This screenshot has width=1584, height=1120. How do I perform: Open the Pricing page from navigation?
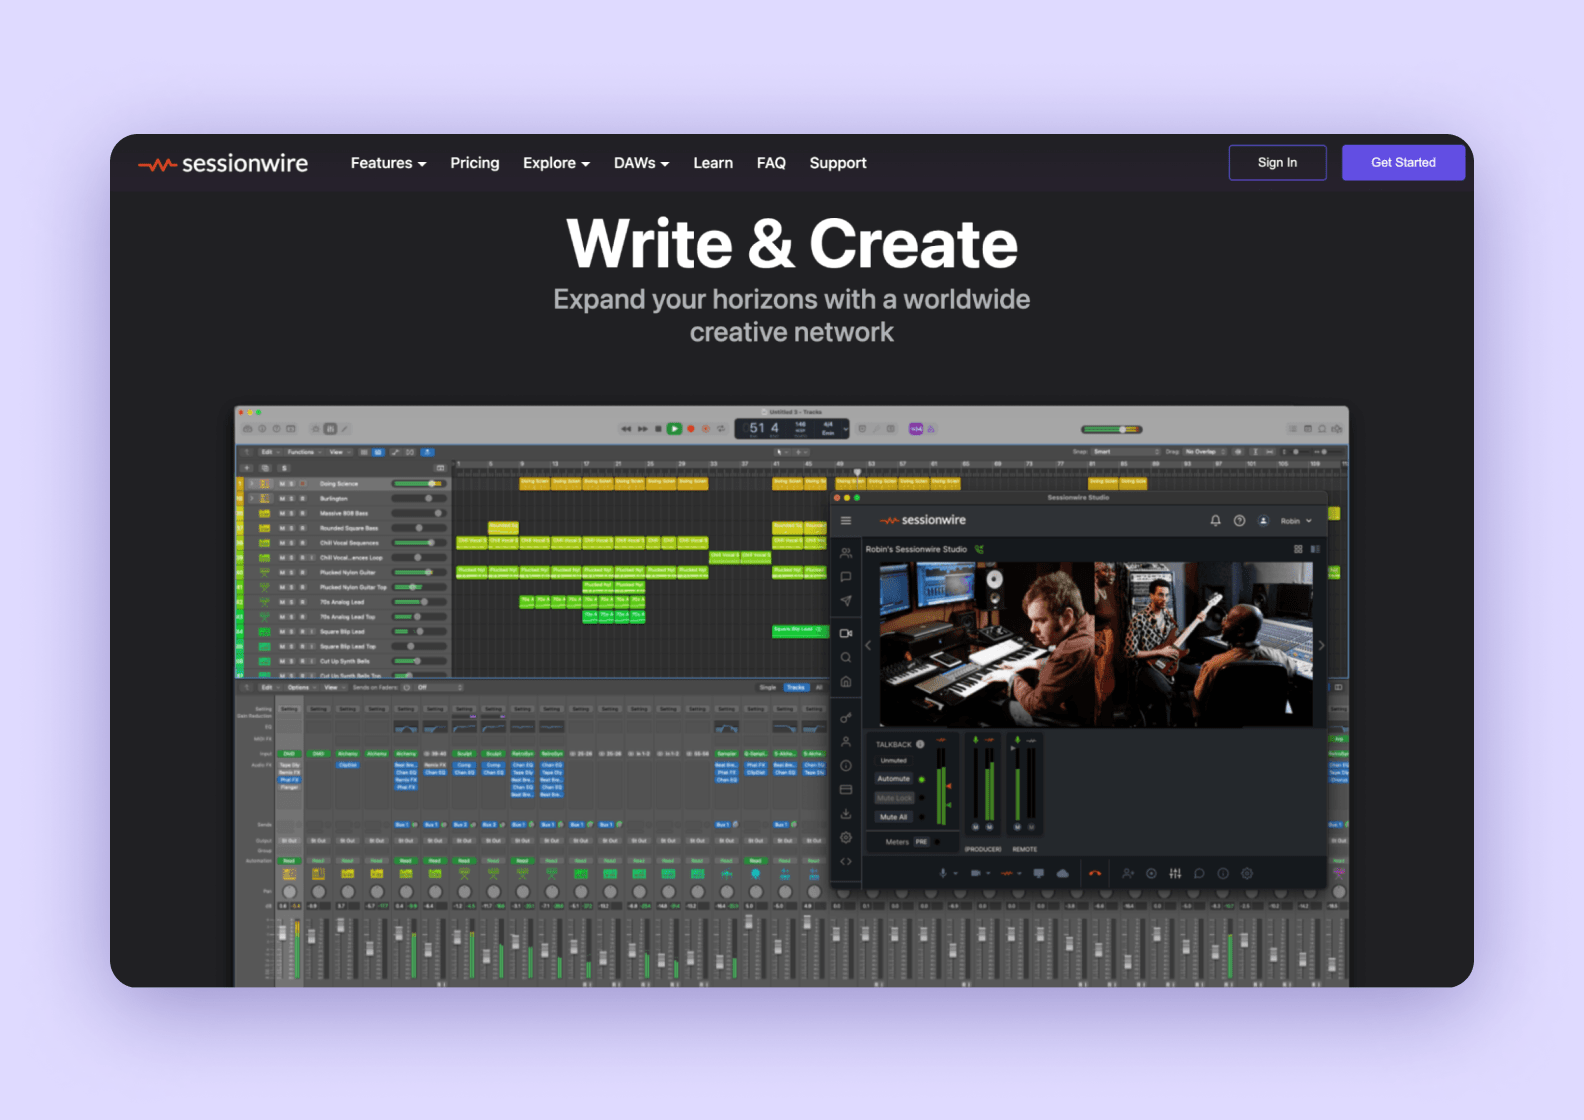475,163
